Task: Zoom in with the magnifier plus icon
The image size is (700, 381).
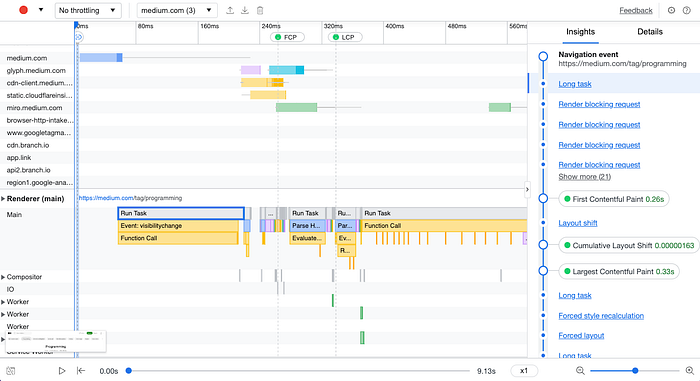Action: pos(690,371)
